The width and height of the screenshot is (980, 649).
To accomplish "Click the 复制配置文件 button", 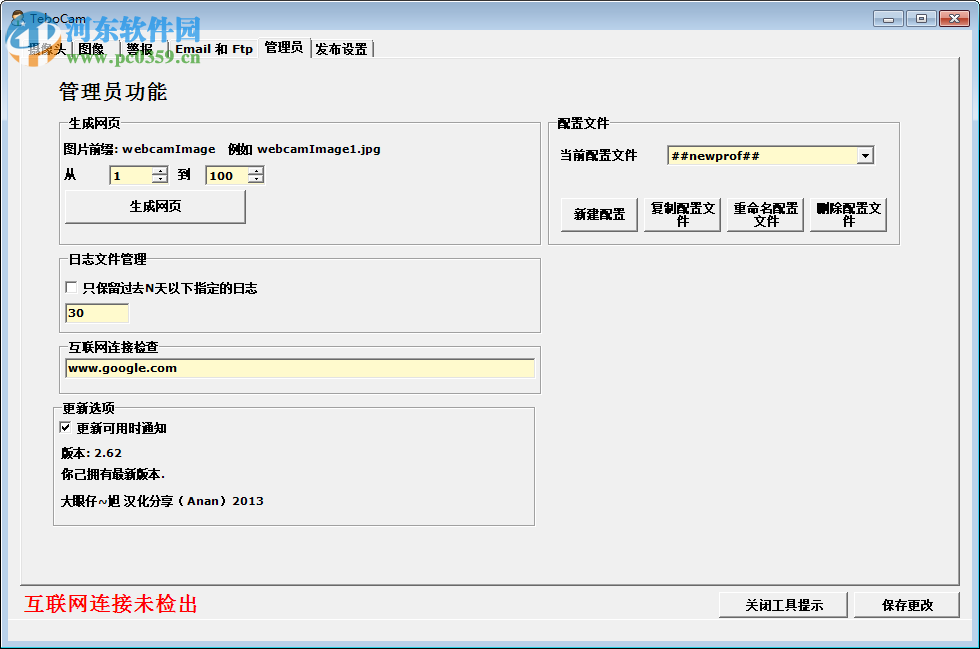I will pyautogui.click(x=682, y=214).
